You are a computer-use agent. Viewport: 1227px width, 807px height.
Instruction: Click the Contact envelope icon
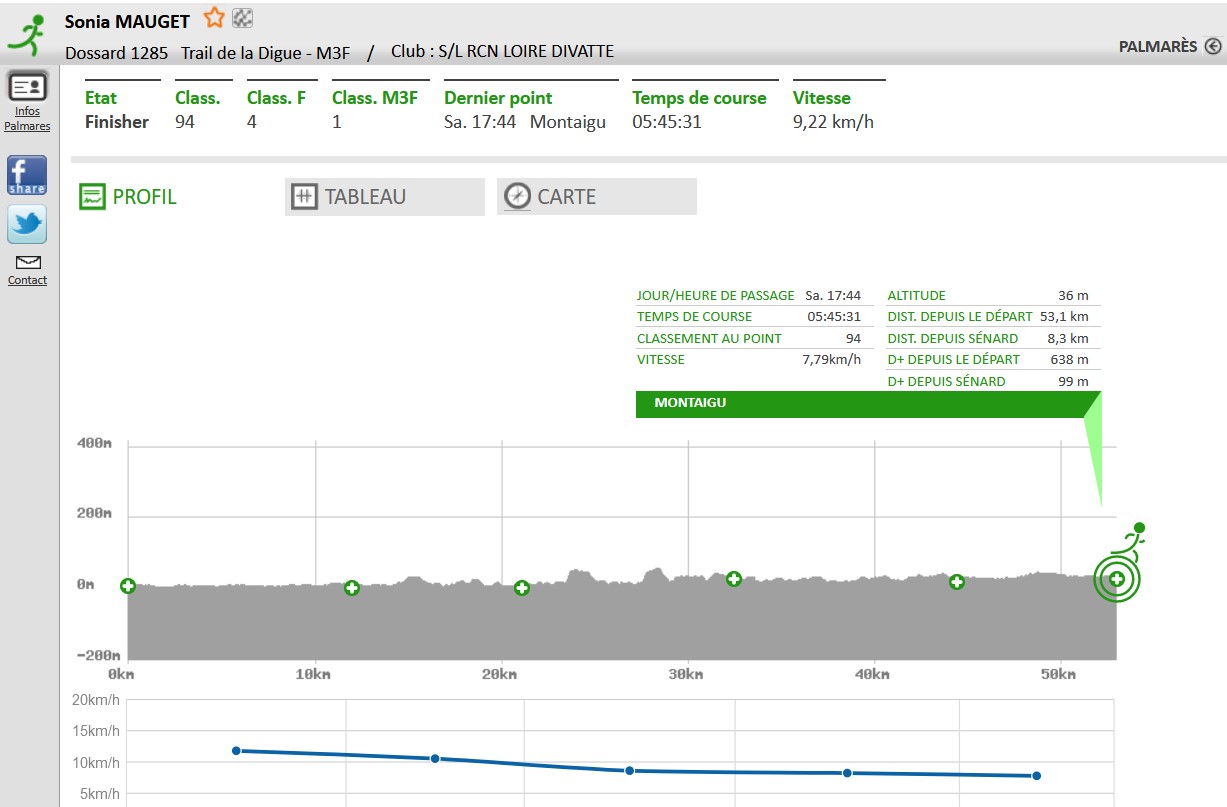[x=28, y=262]
